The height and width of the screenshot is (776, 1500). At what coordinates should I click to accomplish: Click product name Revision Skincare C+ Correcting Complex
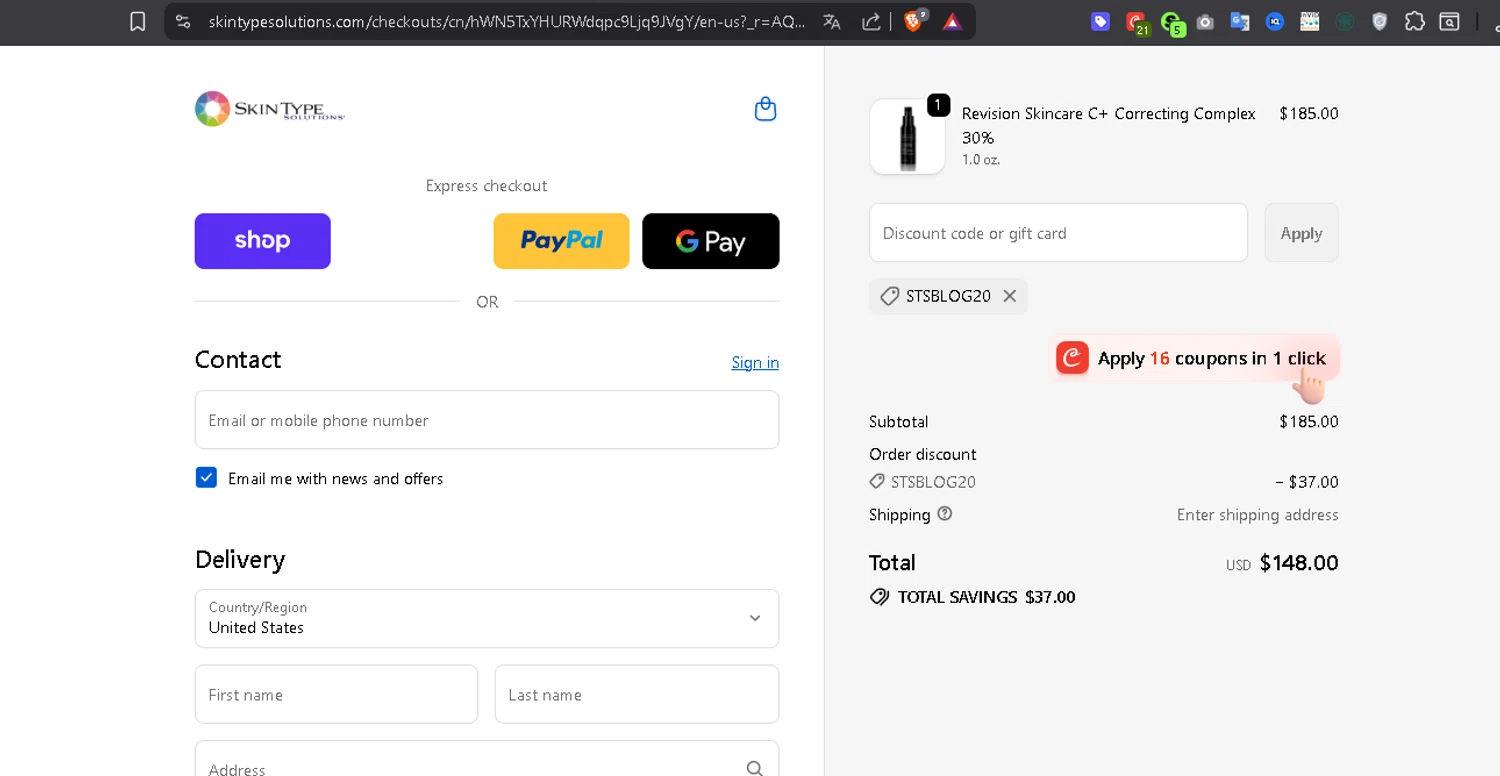click(x=1108, y=126)
